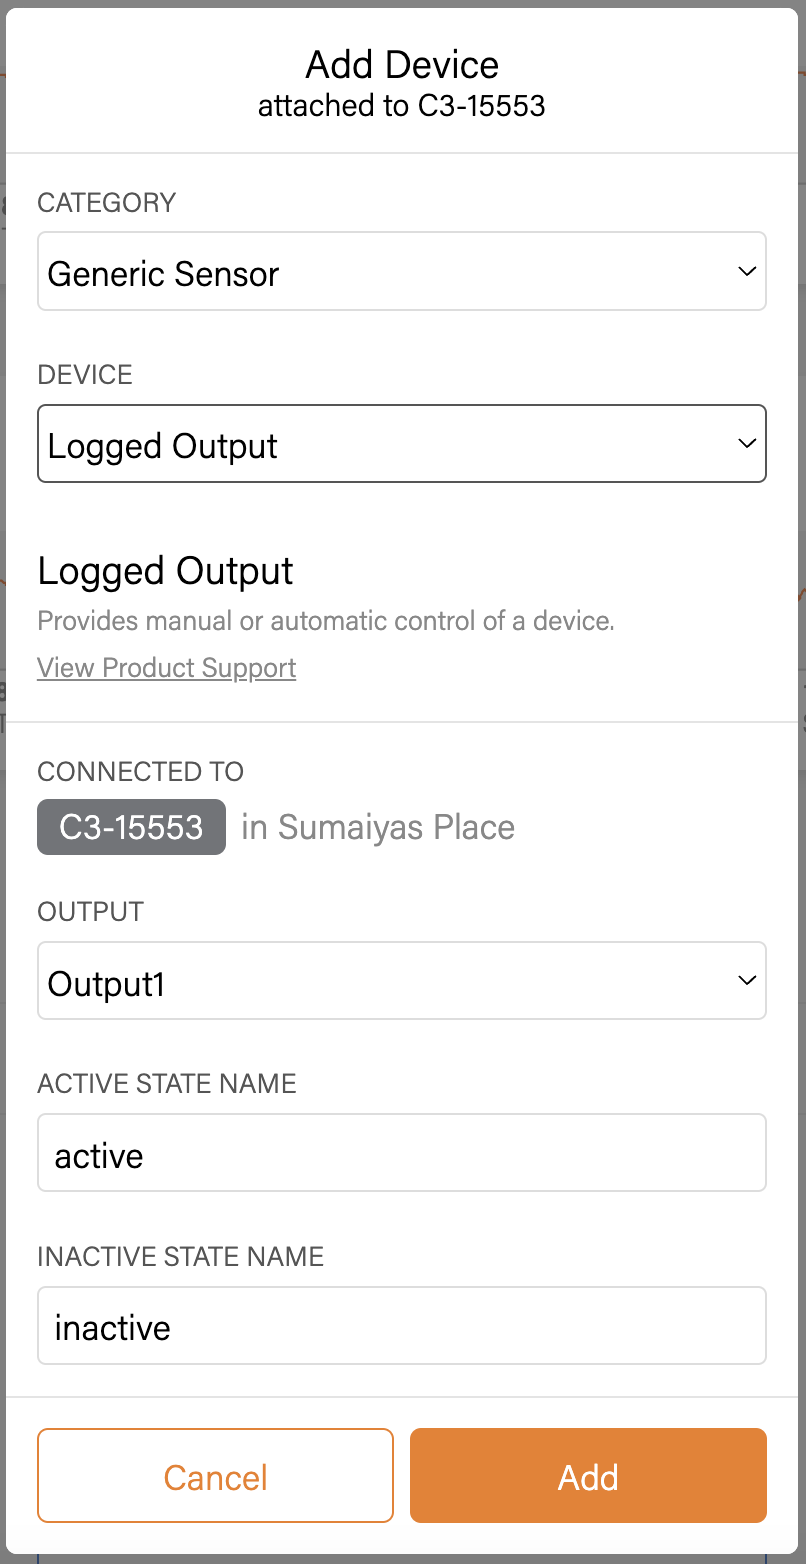Click the CONNECTED TO label
806x1564 pixels.
140,772
